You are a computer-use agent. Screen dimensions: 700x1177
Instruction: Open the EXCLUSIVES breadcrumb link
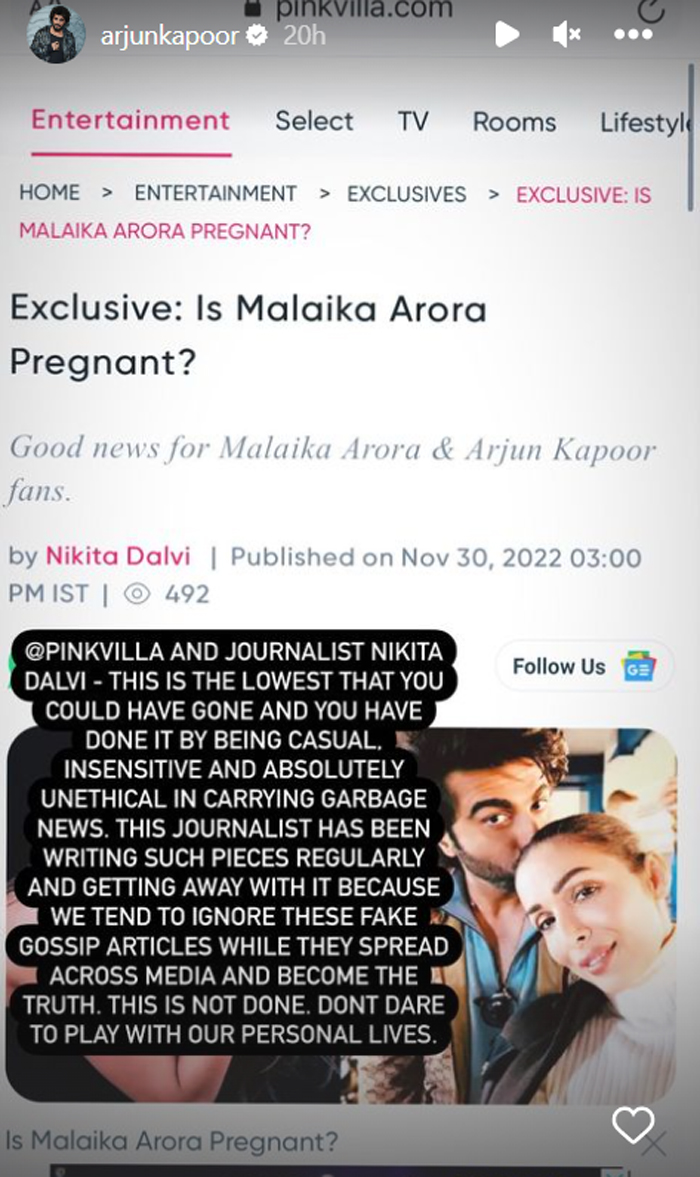[x=407, y=194]
